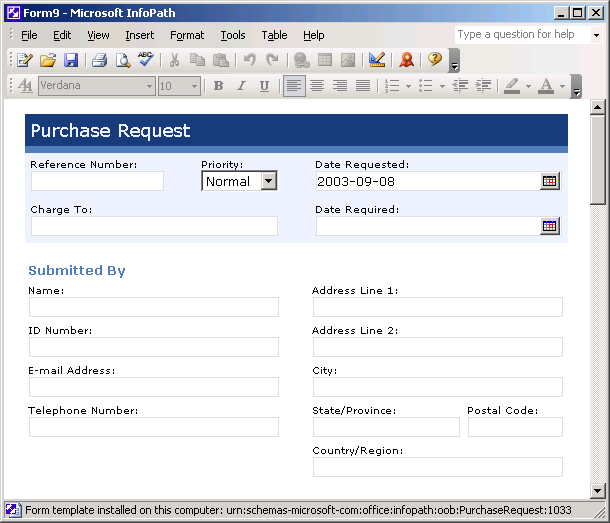Set Align Left paragraph alignment
This screenshot has height=523, width=610.
(x=294, y=86)
